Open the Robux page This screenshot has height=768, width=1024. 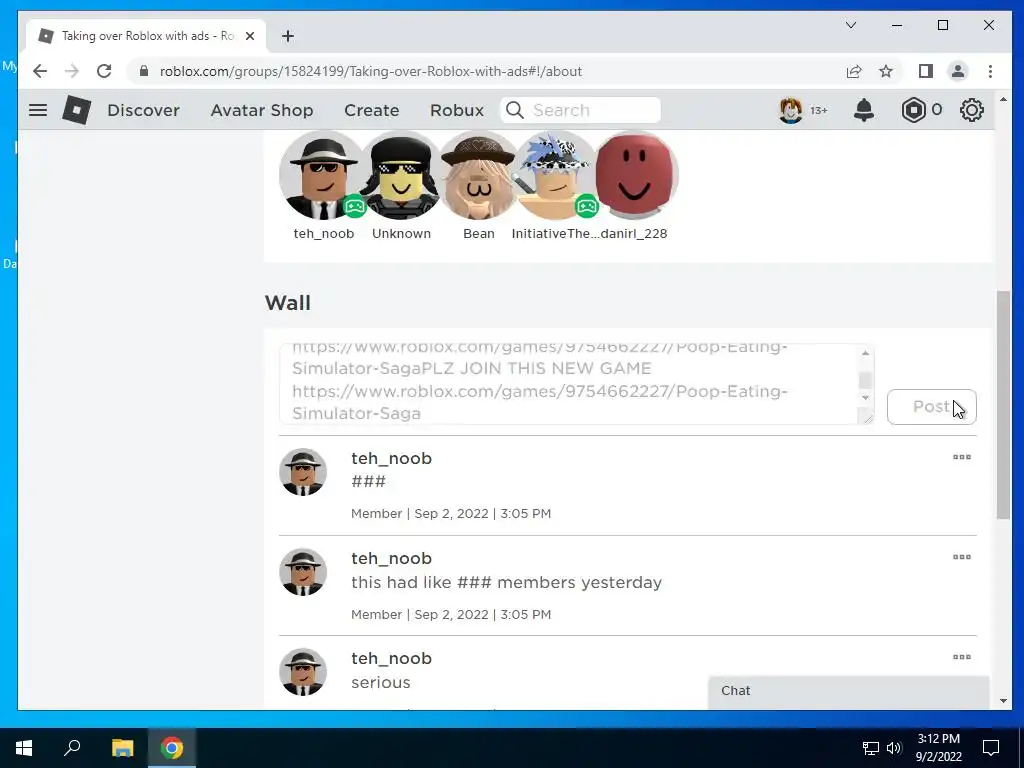[456, 110]
